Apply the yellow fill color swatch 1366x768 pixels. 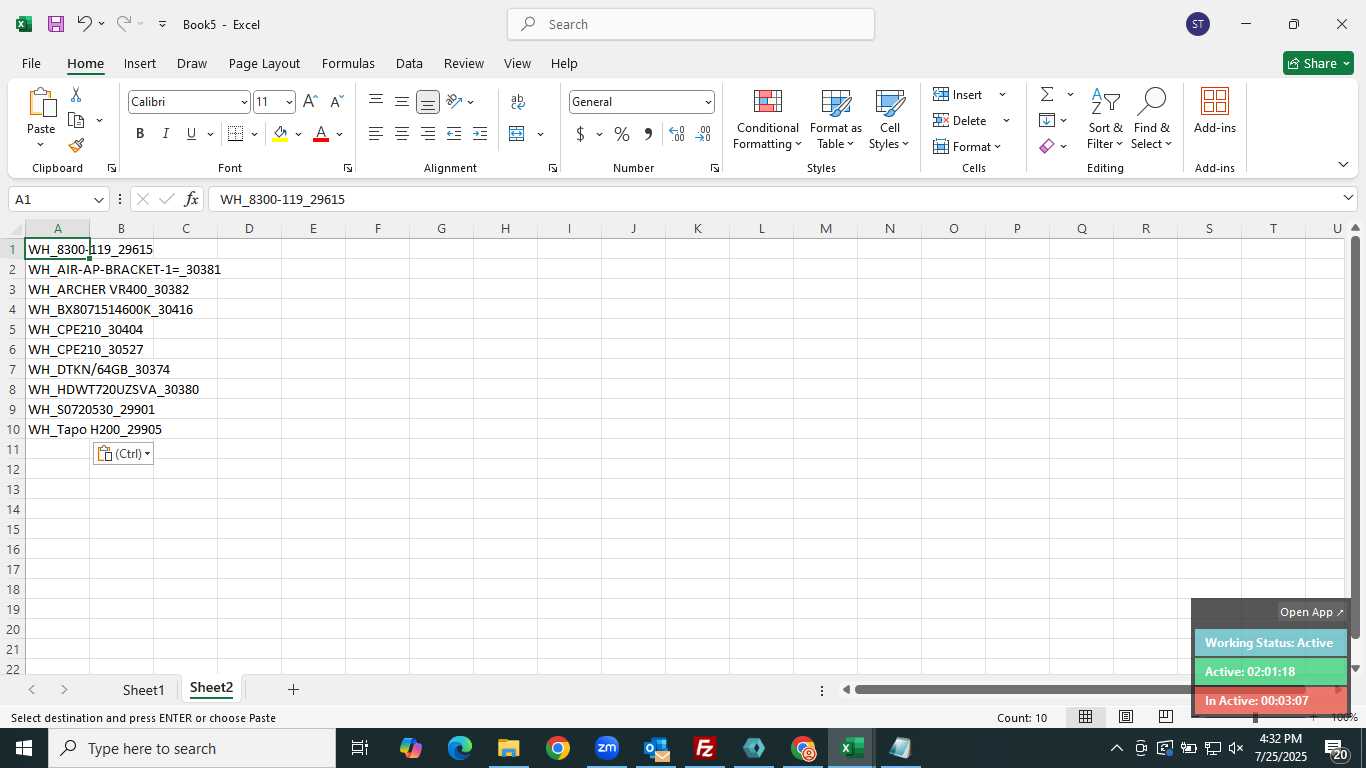pos(280,134)
